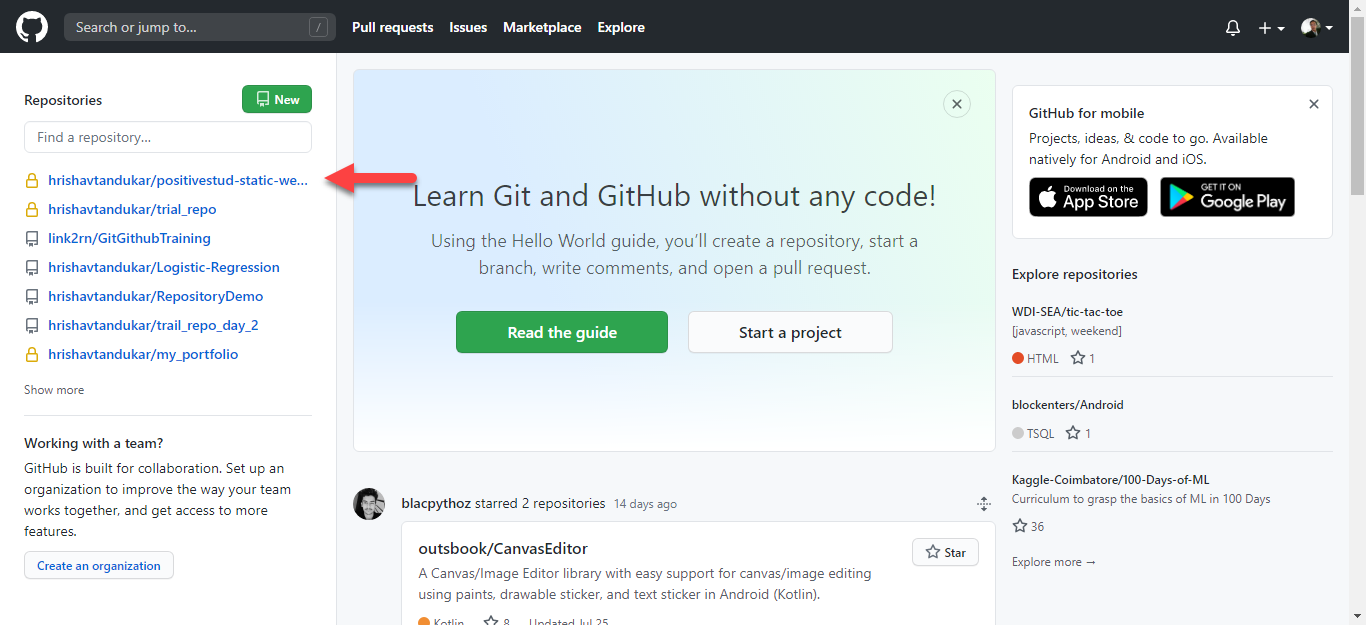Screen dimensions: 1366x625
Task: Click the slash shortcut icon in search
Action: click(319, 28)
